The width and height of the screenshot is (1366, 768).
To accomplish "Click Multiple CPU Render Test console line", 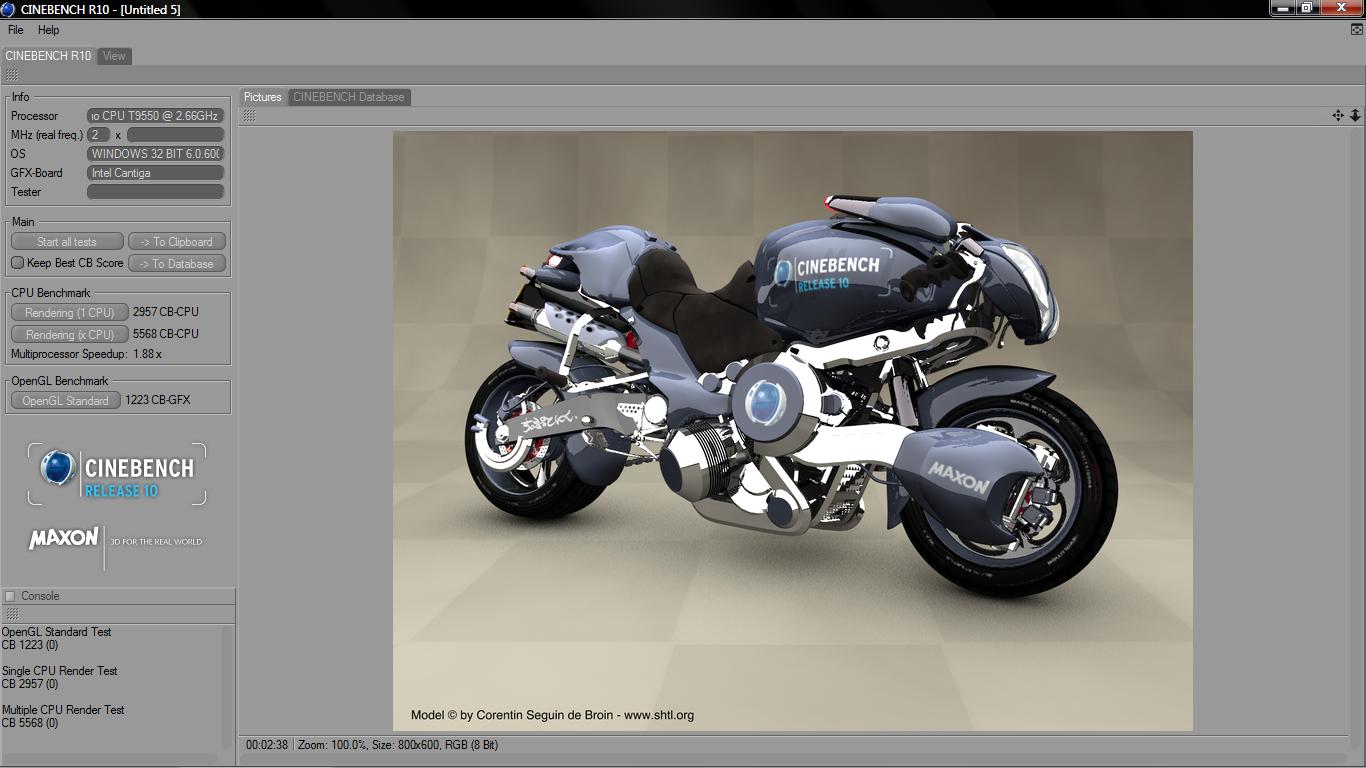I will pyautogui.click(x=63, y=710).
